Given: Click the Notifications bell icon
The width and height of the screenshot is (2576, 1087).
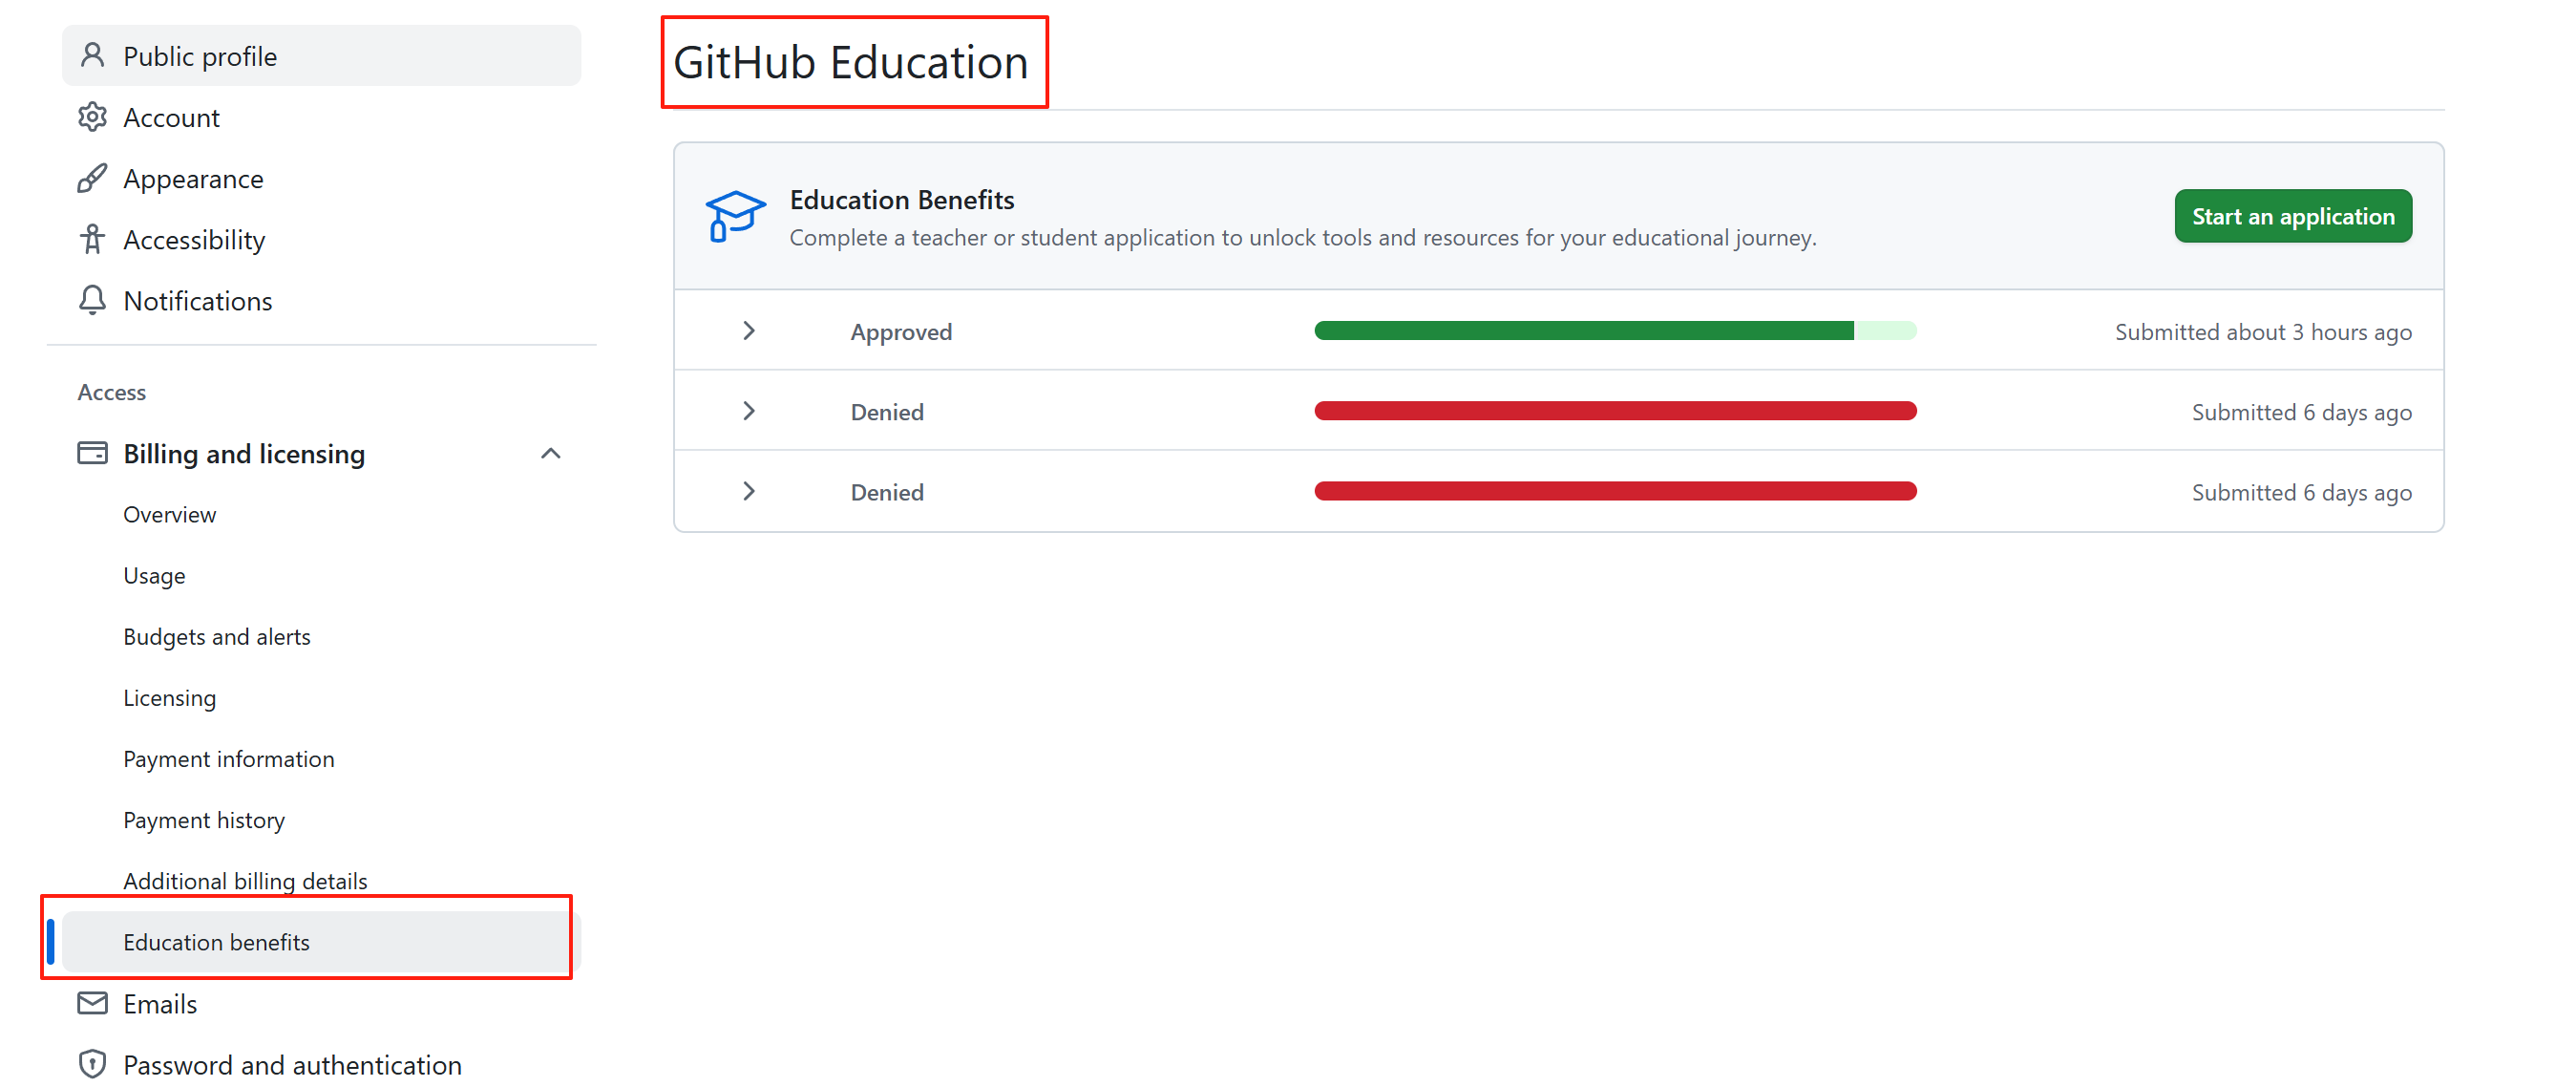Looking at the screenshot, I should coord(92,300).
